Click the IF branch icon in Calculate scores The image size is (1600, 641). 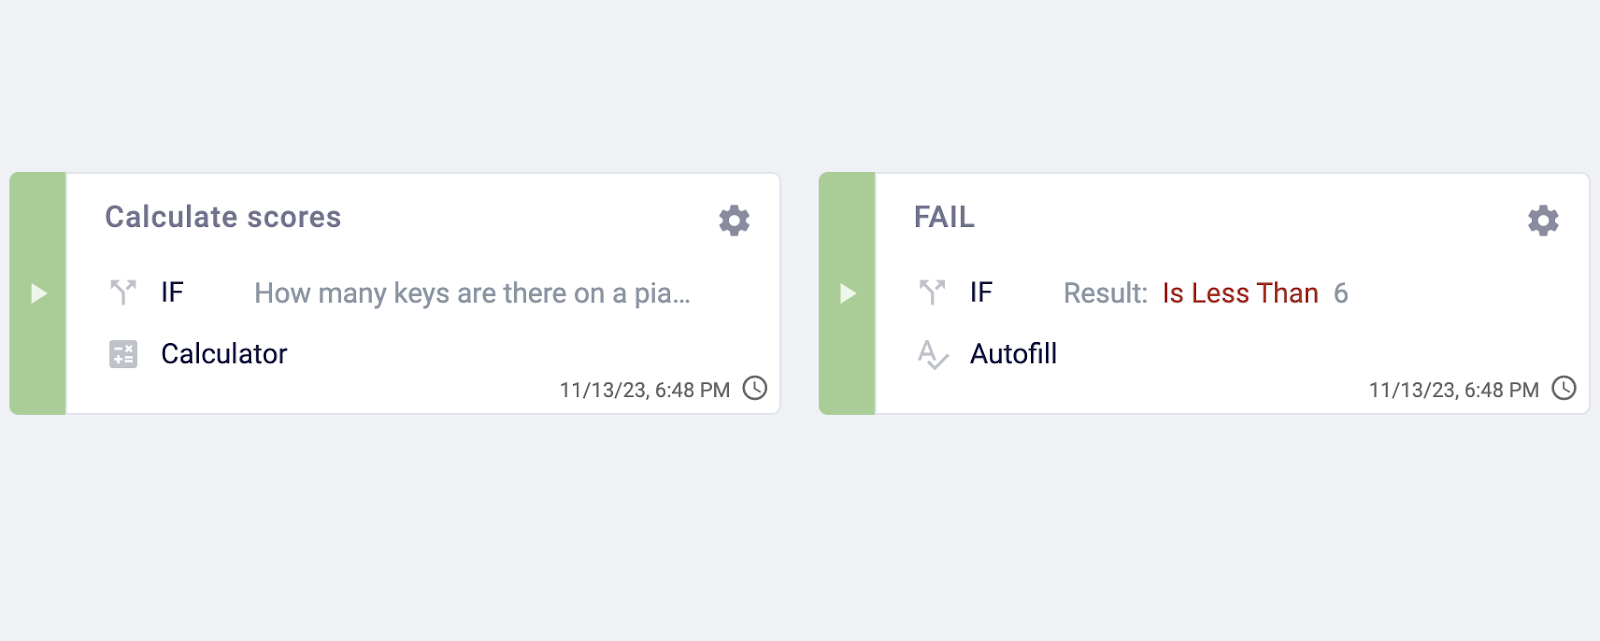[x=123, y=292]
